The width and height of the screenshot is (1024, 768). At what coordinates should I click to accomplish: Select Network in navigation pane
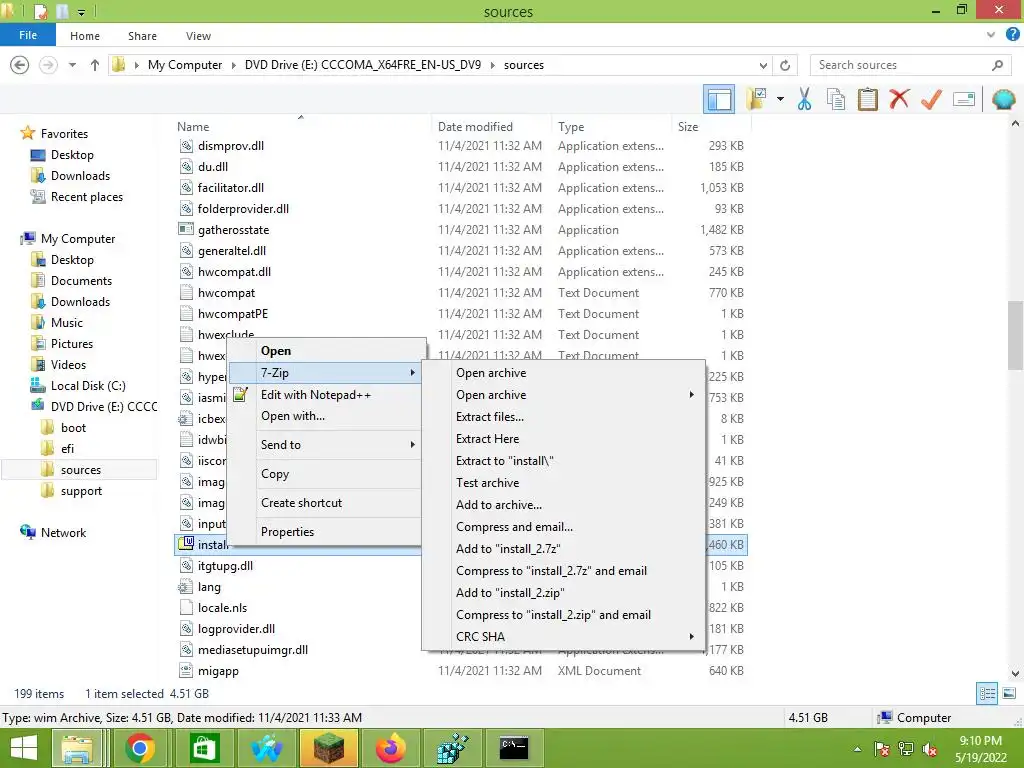(63, 533)
